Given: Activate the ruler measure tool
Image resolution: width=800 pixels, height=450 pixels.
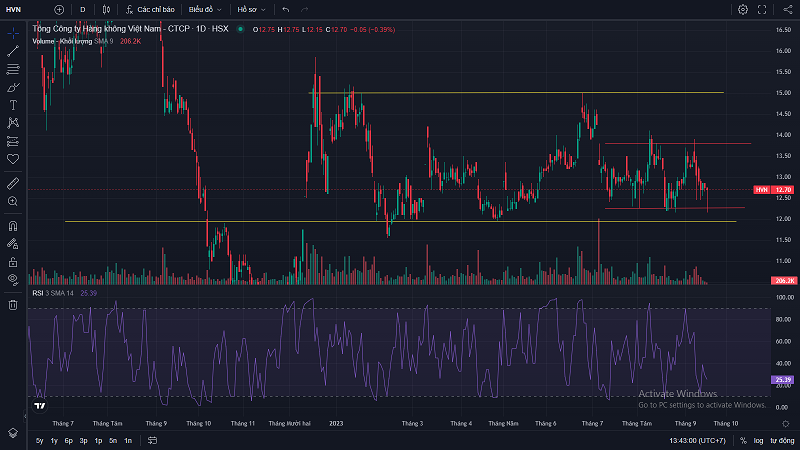Looking at the screenshot, I should click(13, 183).
